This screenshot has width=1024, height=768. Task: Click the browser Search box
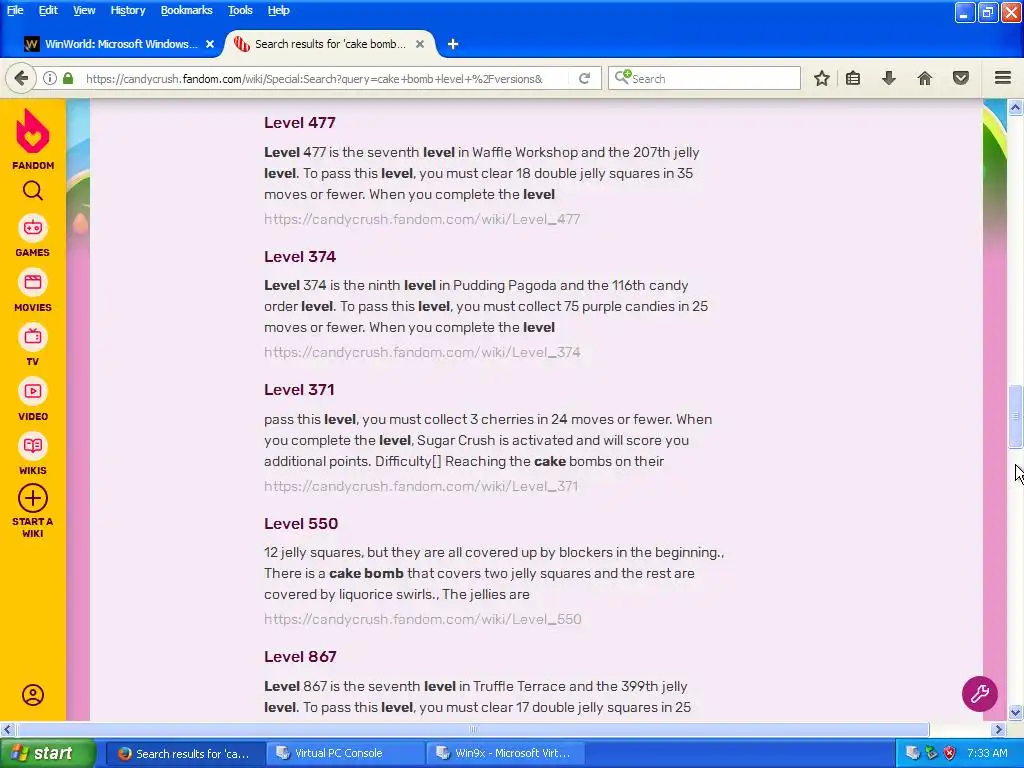pyautogui.click(x=705, y=78)
